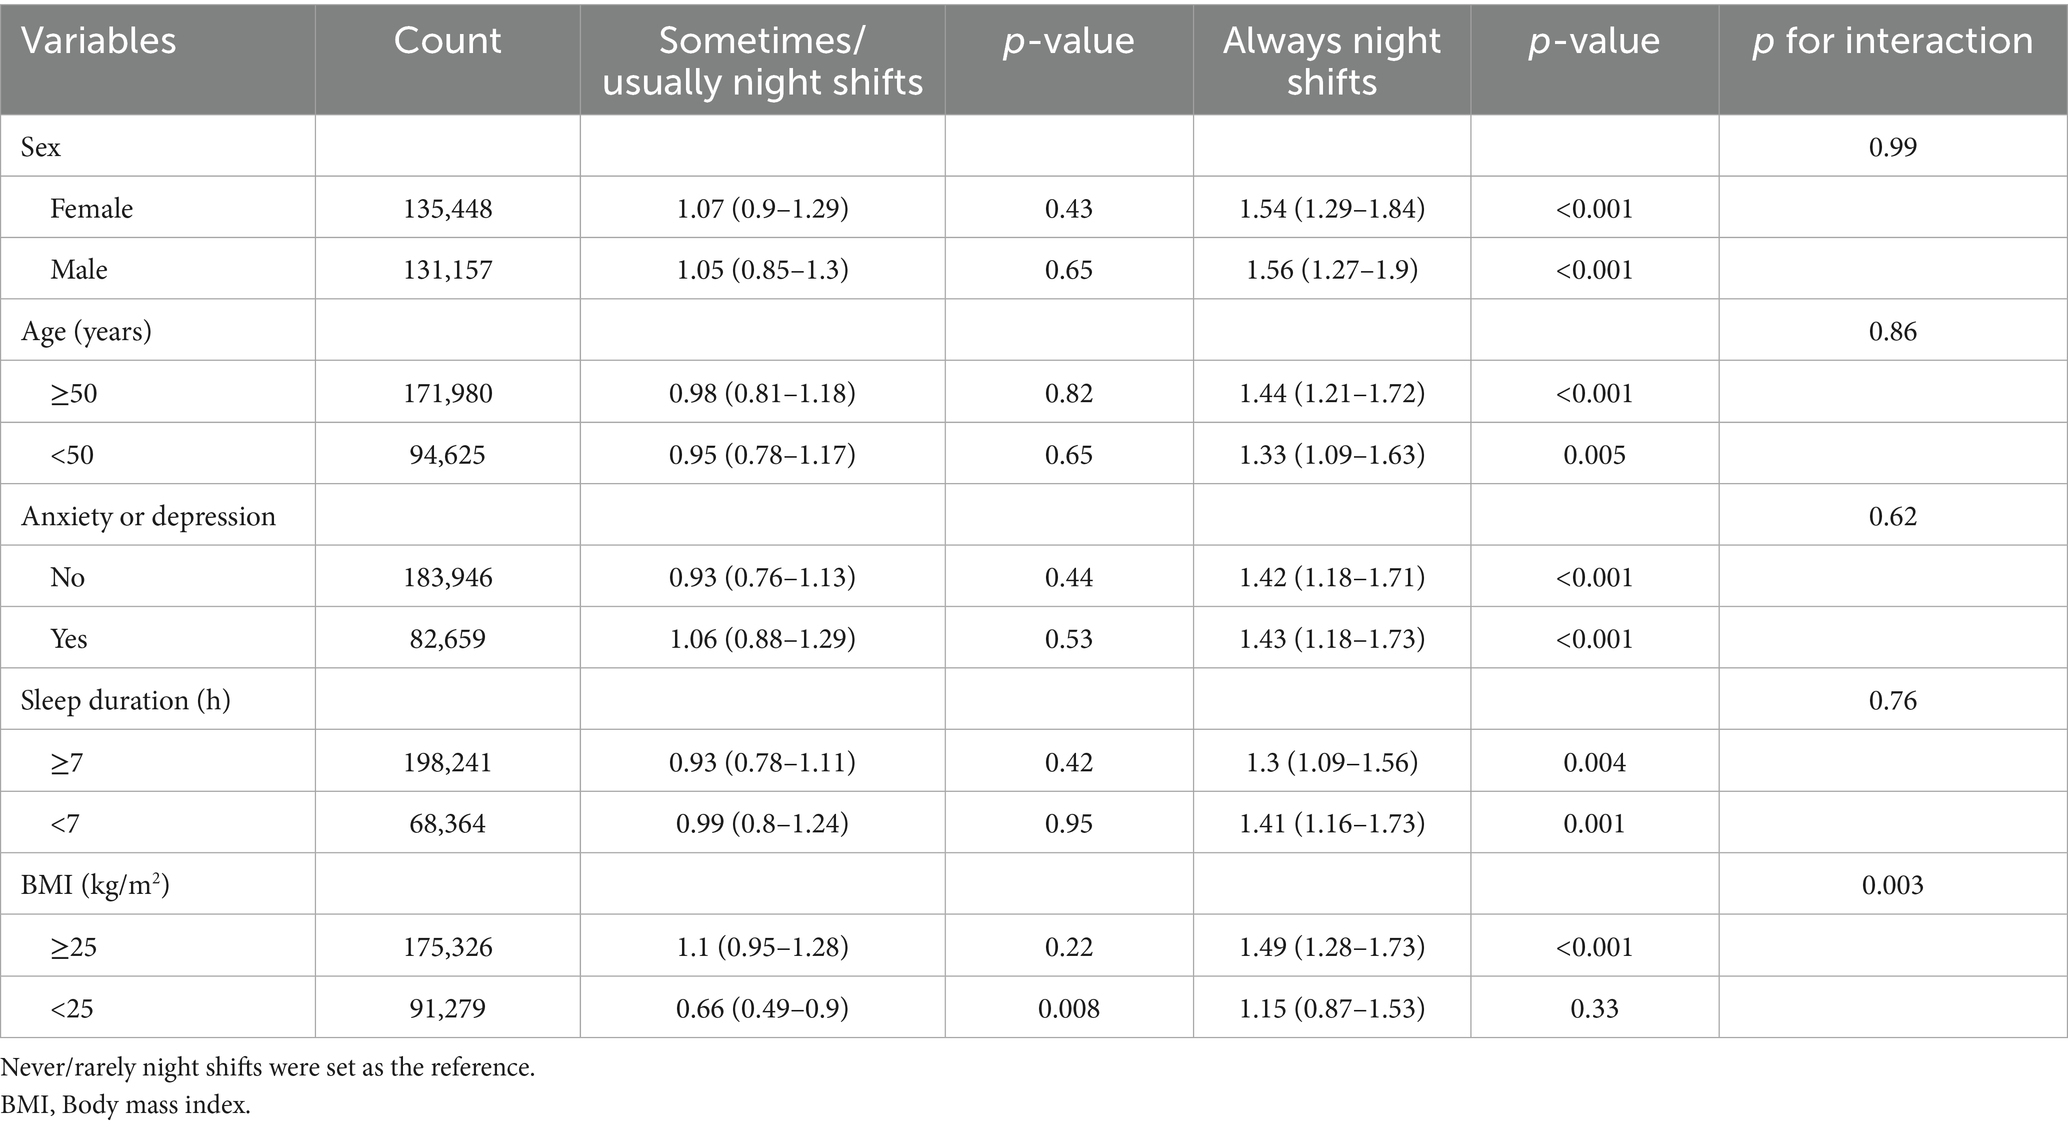Select the BMI interaction p-value 0.003
2068x1127 pixels.
1892,885
